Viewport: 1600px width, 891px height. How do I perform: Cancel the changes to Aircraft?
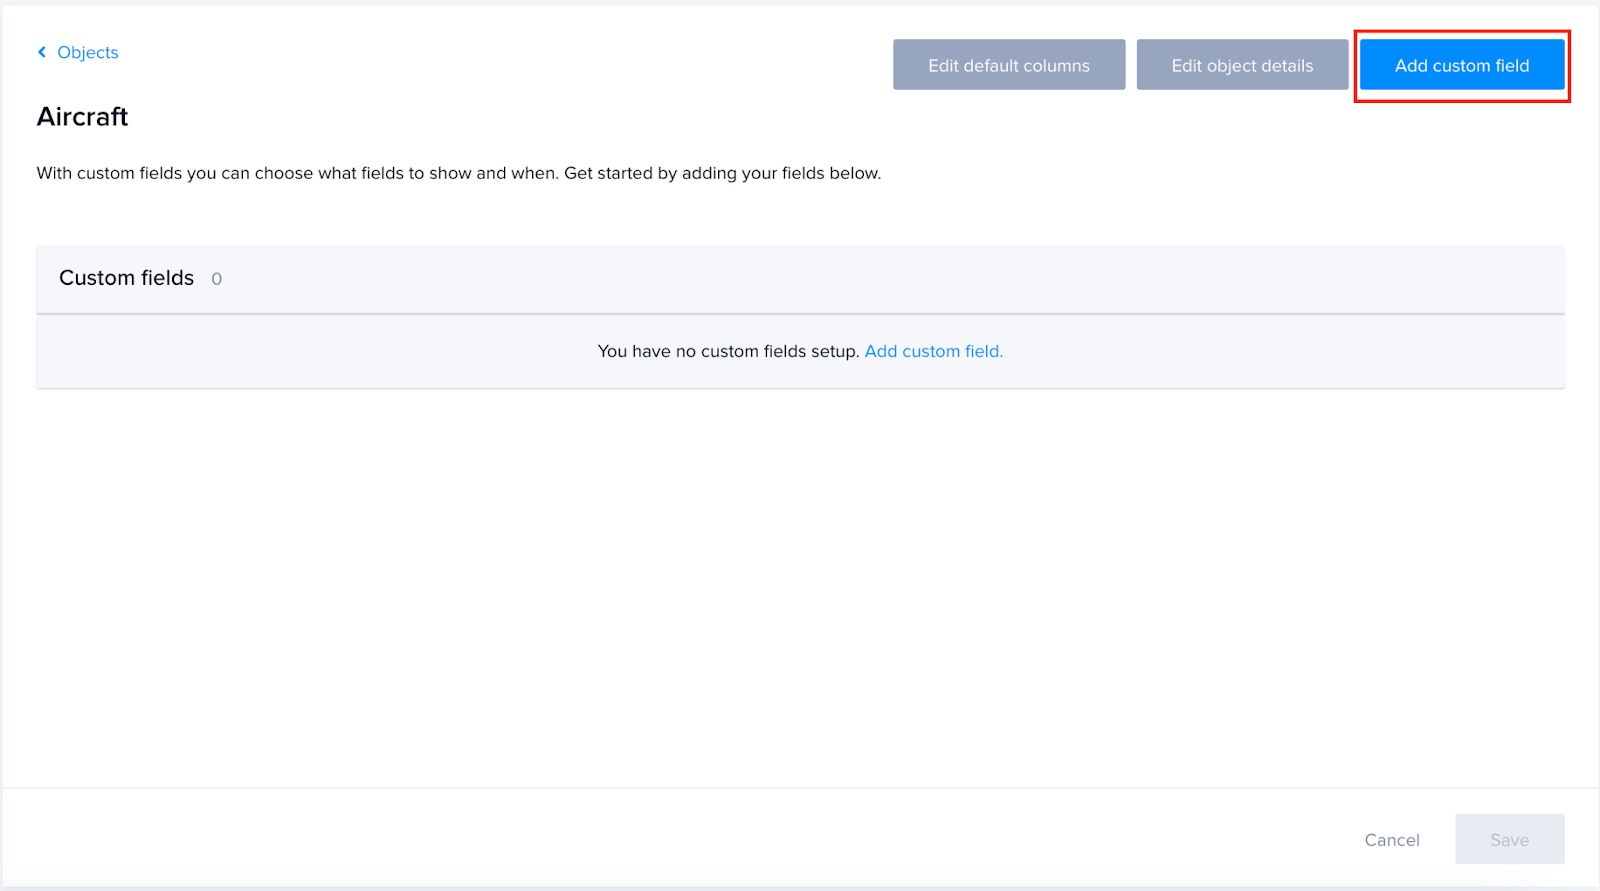click(x=1392, y=840)
